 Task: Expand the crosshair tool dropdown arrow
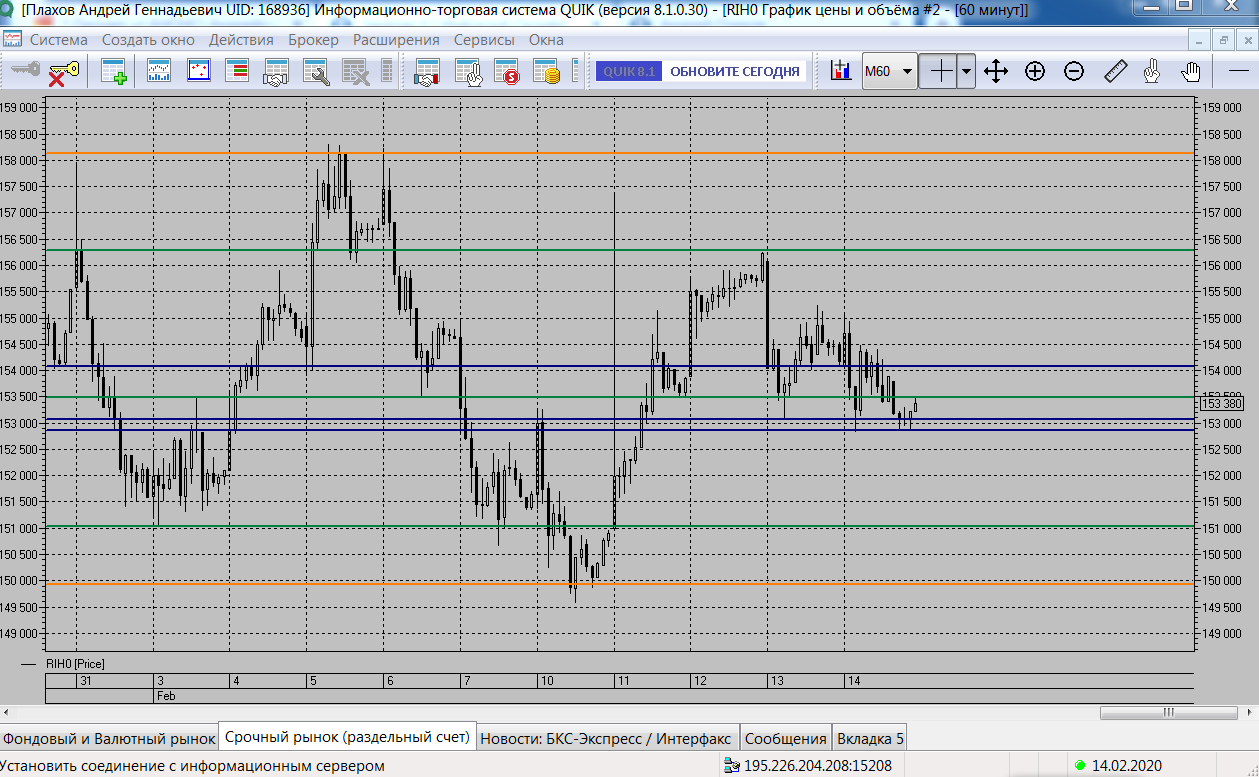pyautogui.click(x=966, y=72)
